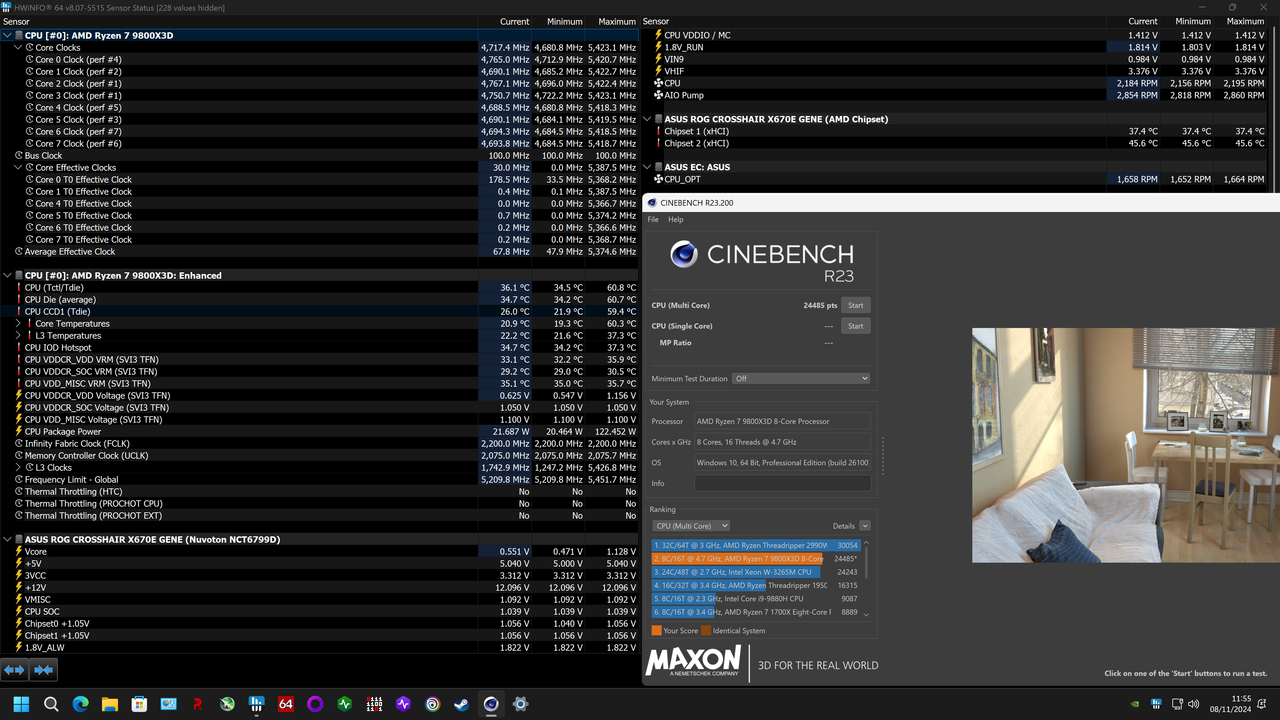Click the NVIDIA tray icon
Image resolution: width=1280 pixels, height=720 pixels.
click(x=1135, y=704)
